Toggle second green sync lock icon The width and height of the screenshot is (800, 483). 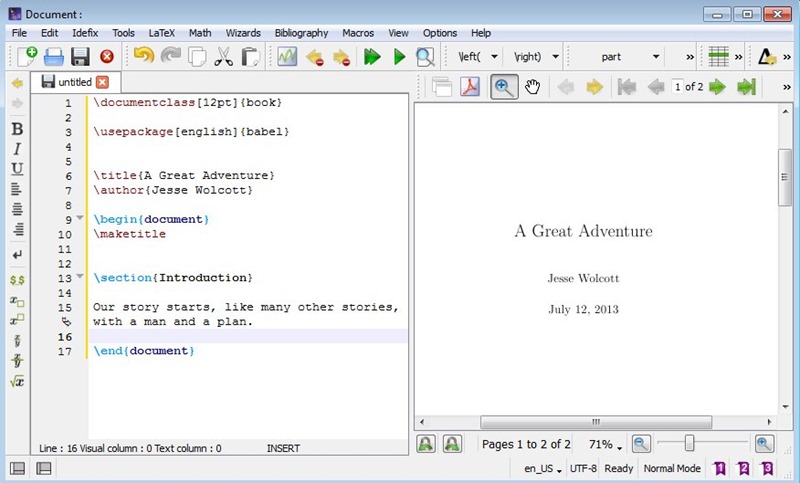[452, 444]
